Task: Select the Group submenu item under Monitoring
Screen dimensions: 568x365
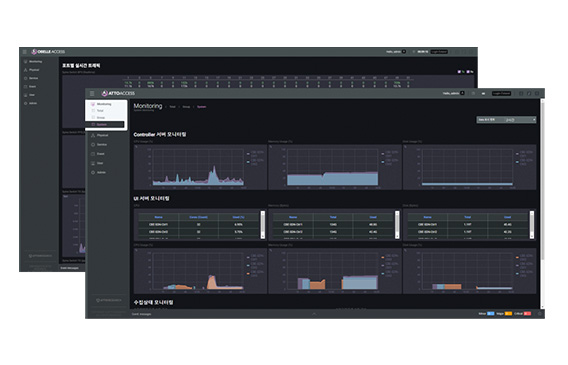Action: 101,117
